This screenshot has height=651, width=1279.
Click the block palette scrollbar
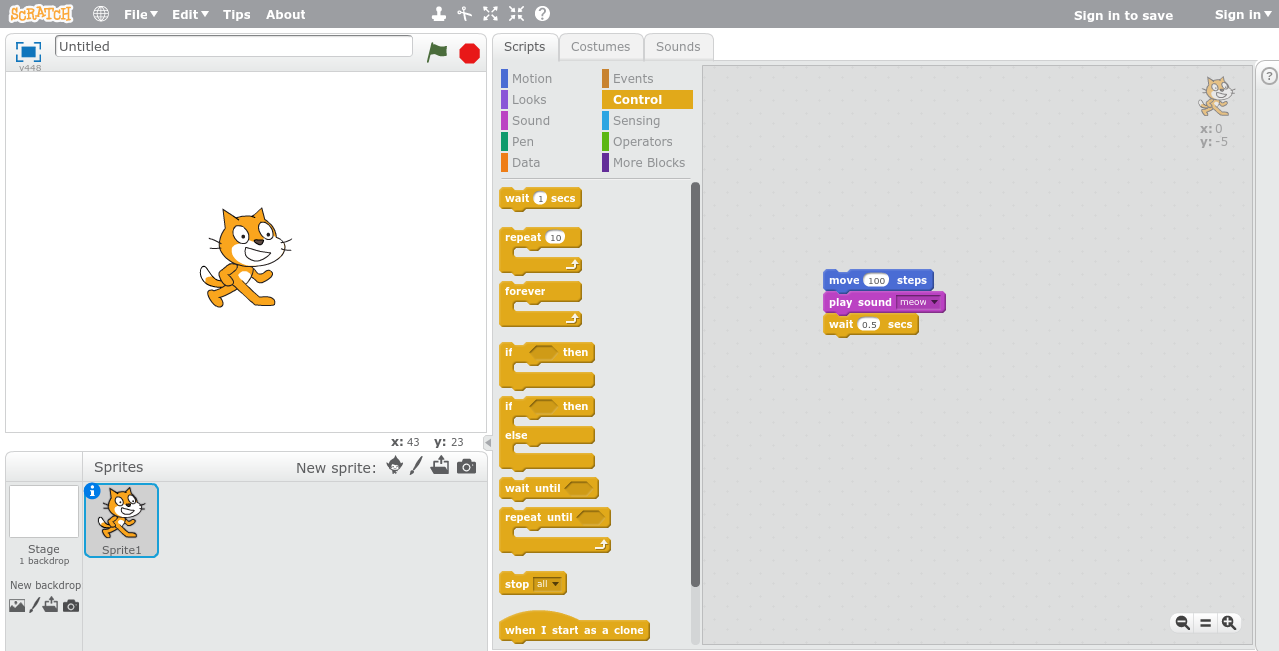(x=695, y=380)
